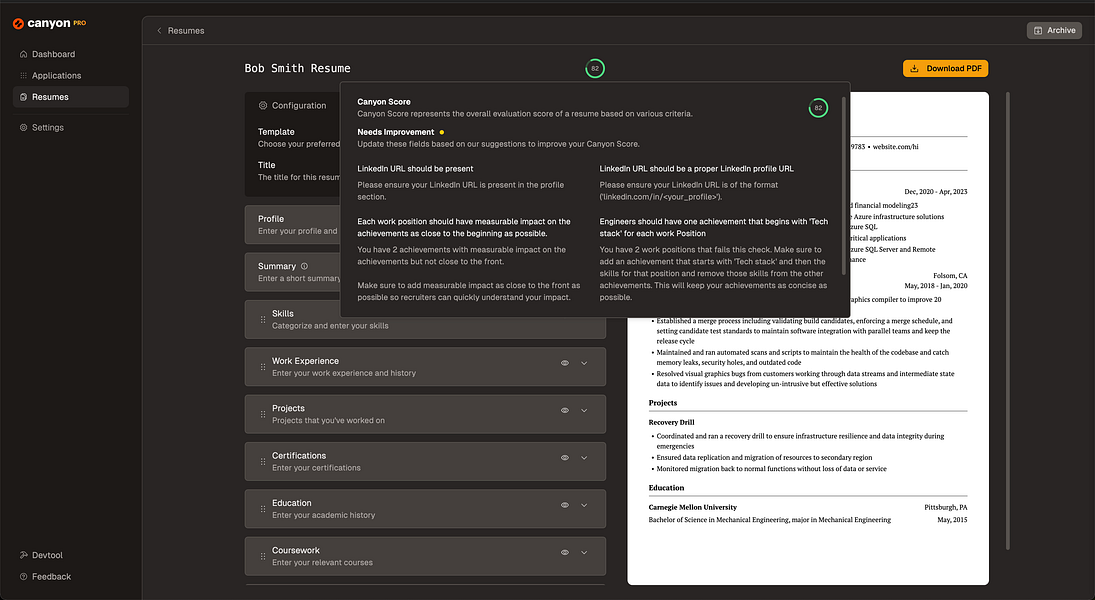This screenshot has width=1095, height=600.
Task: Grab the Education drag handle
Action: (x=263, y=509)
